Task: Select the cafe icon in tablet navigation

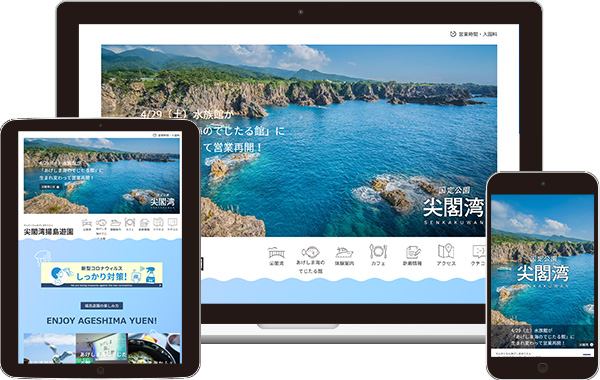Action: point(130,223)
